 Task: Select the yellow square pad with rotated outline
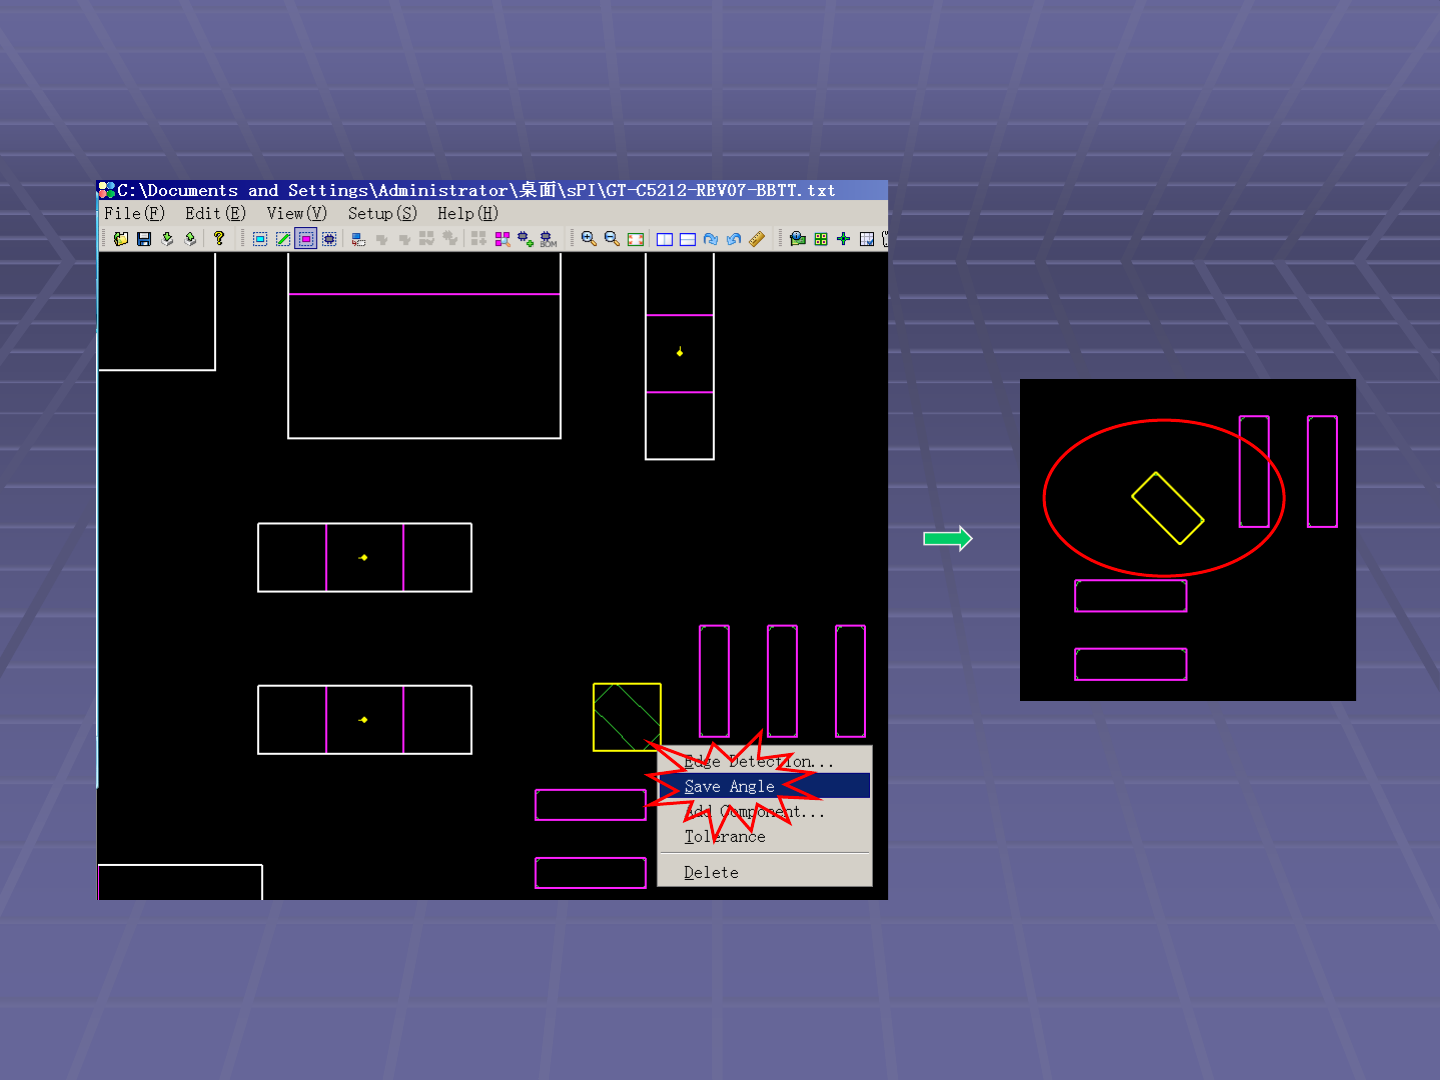tap(627, 717)
